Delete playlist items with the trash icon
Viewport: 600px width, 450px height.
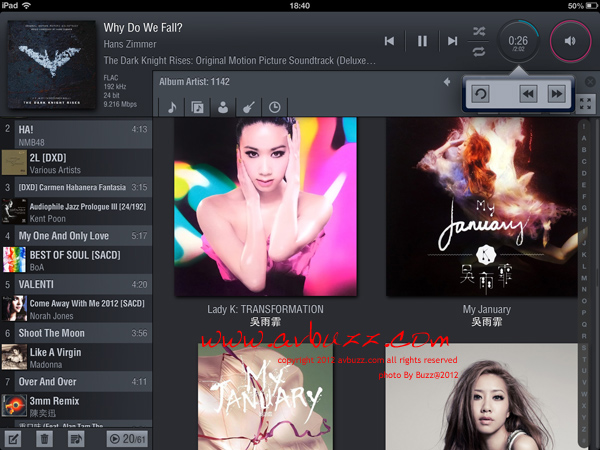point(44,438)
